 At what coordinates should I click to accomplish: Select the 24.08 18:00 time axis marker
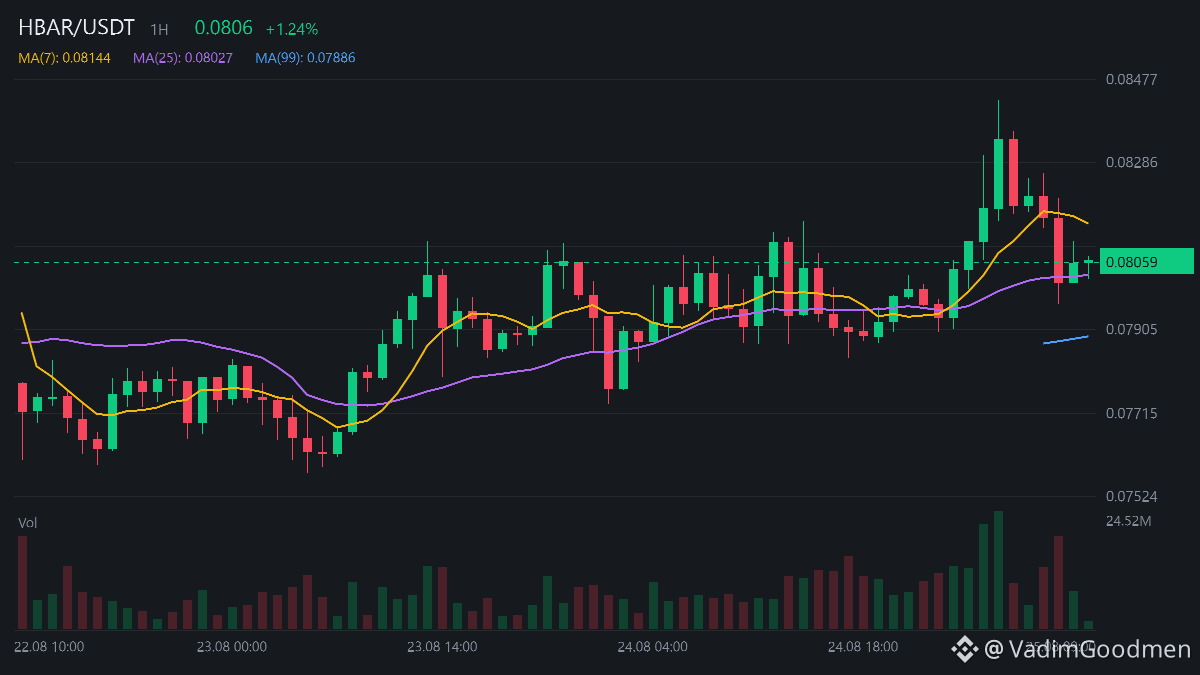click(863, 647)
